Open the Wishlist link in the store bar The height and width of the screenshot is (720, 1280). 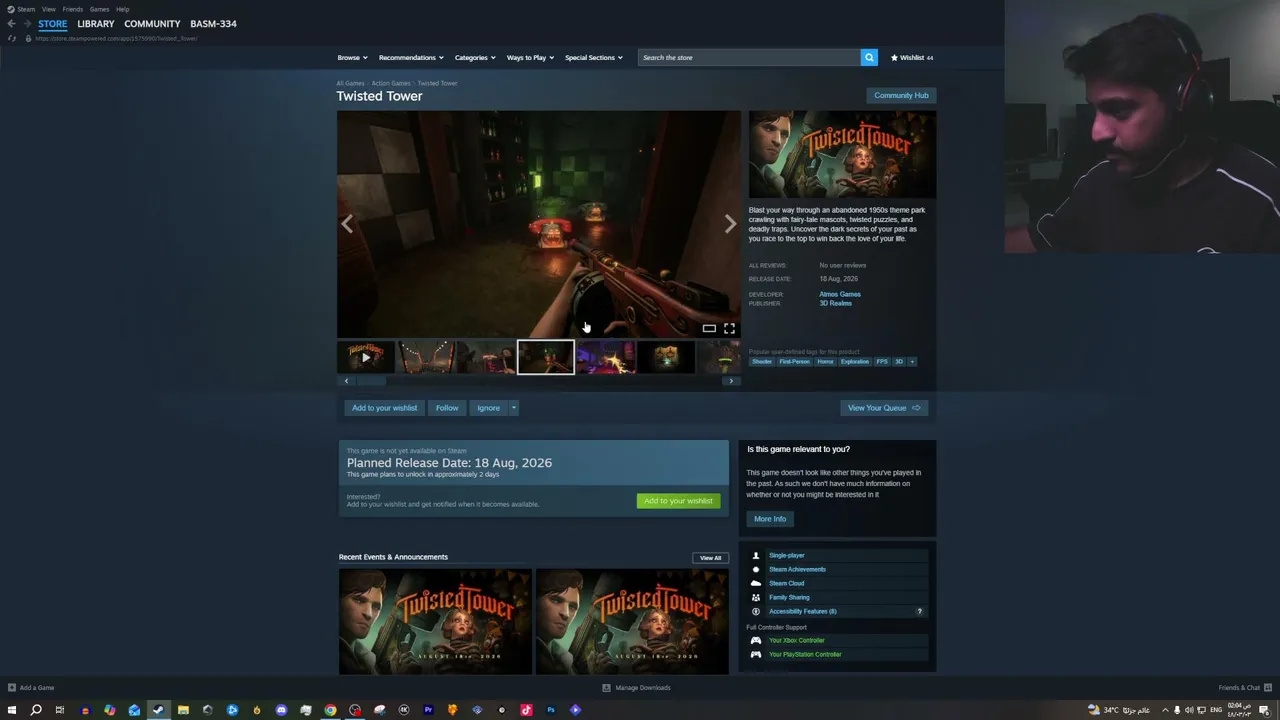912,58
